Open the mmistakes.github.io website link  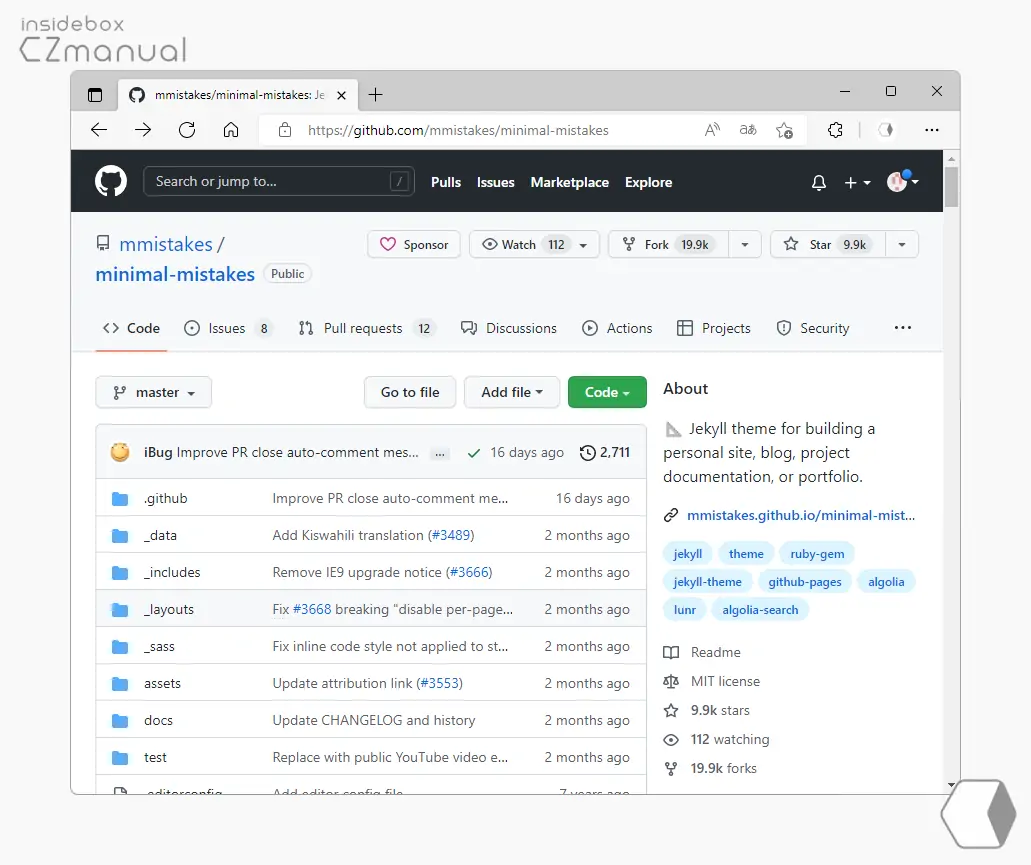click(x=800, y=515)
